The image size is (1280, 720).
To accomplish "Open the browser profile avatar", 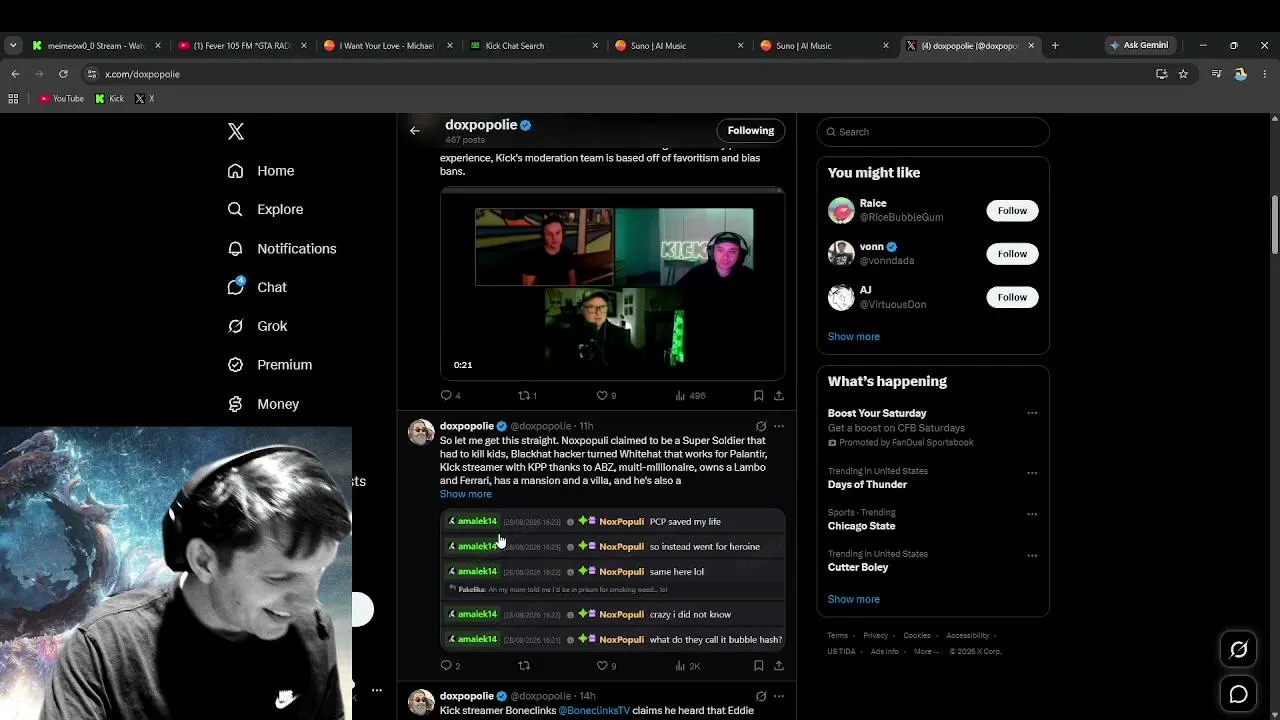I will tap(1240, 74).
